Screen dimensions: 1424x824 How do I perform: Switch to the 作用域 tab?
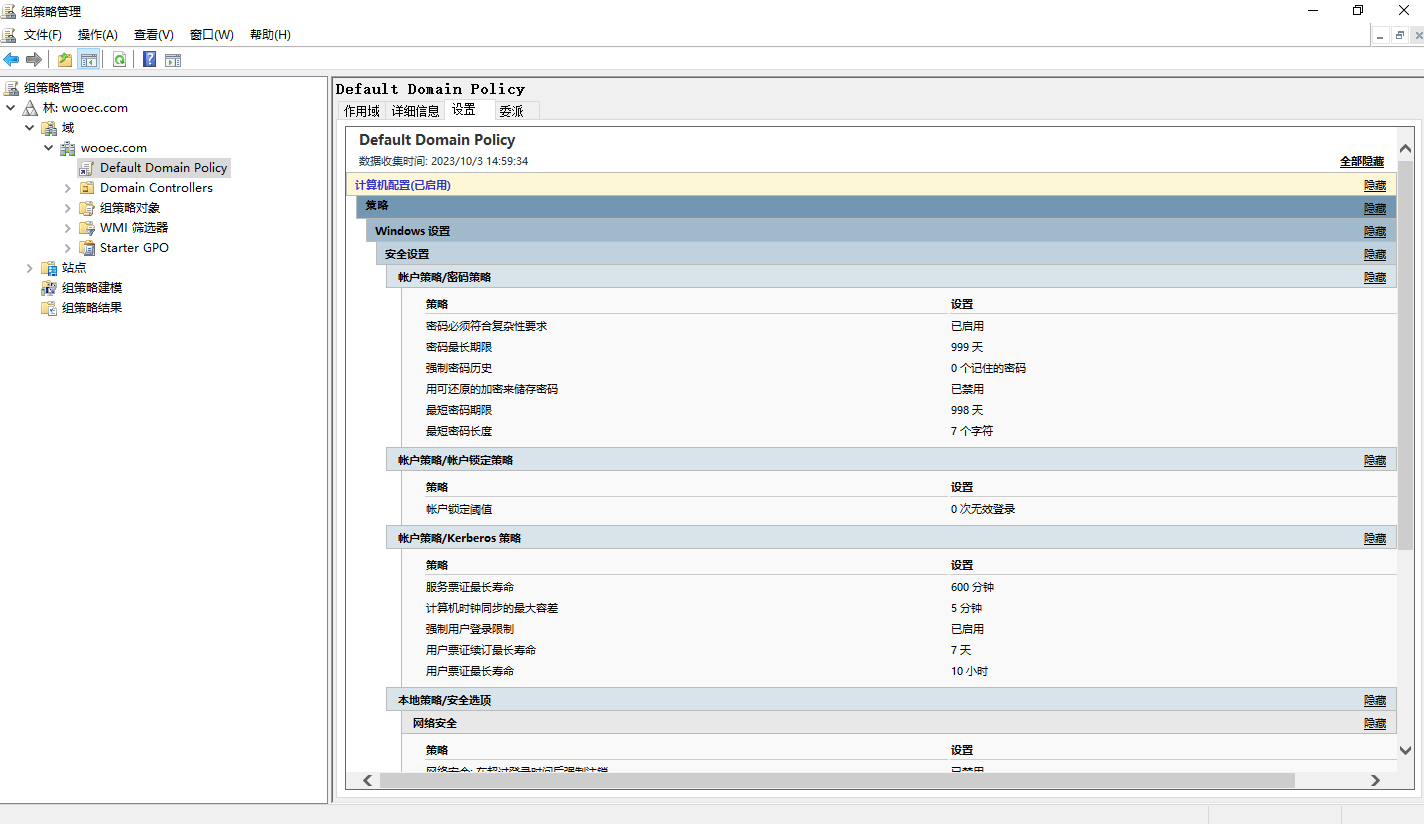click(362, 111)
